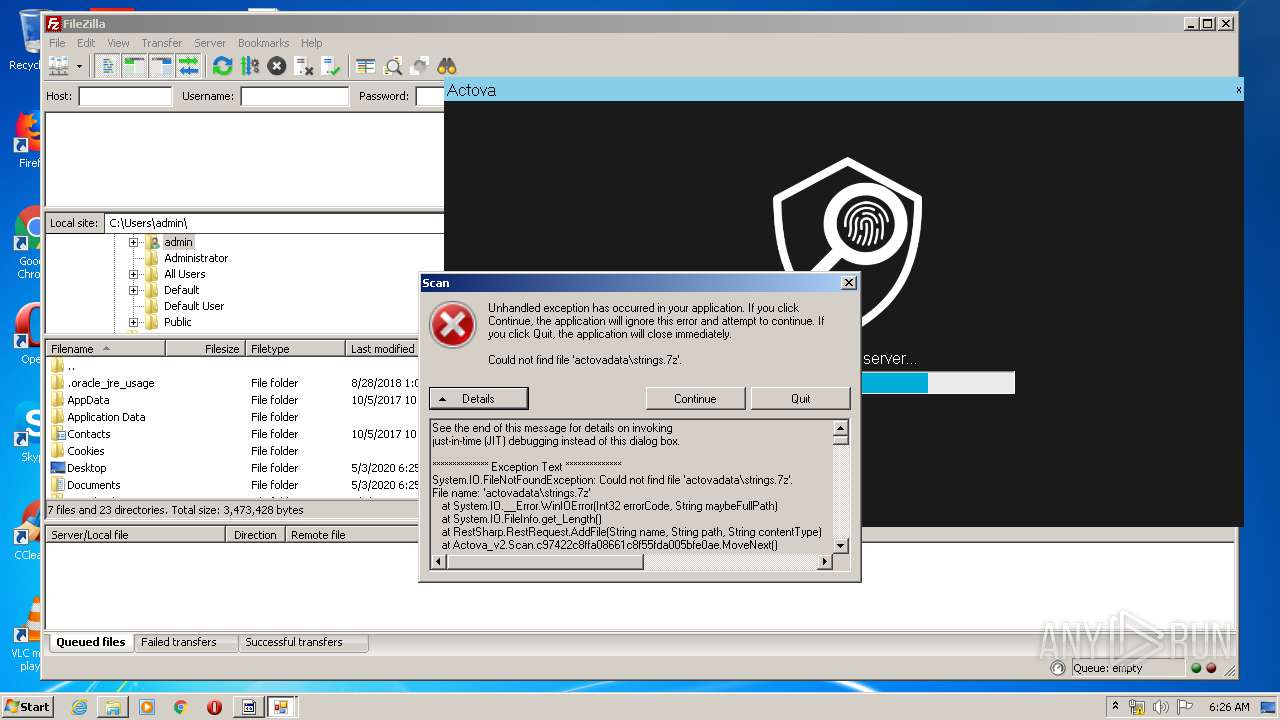Select the Administrator folder in tree

click(196, 258)
